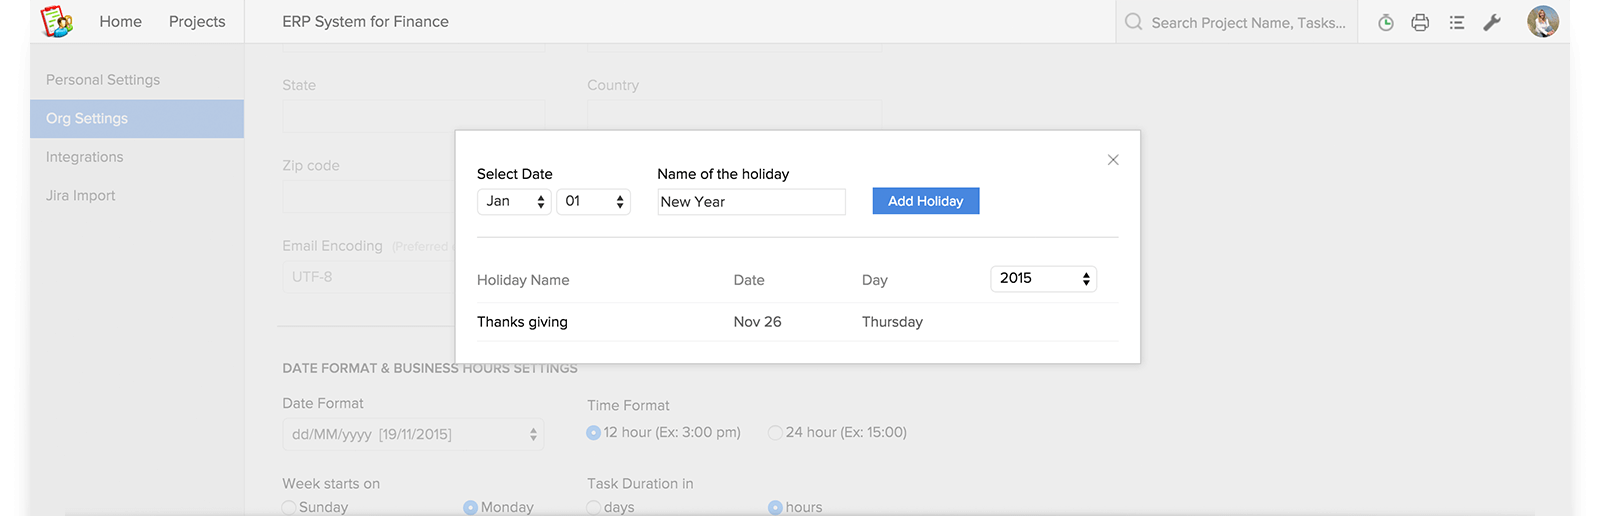Click the app logo icon
Viewport: 1600px width, 516px height.
pos(56,21)
